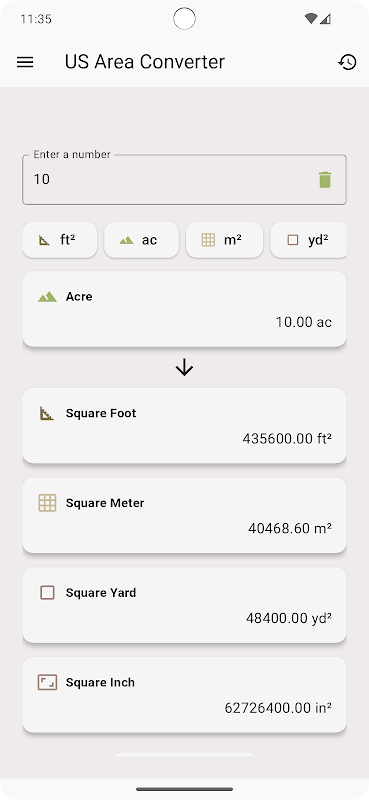Tap the Square Yard result card

coord(184,605)
